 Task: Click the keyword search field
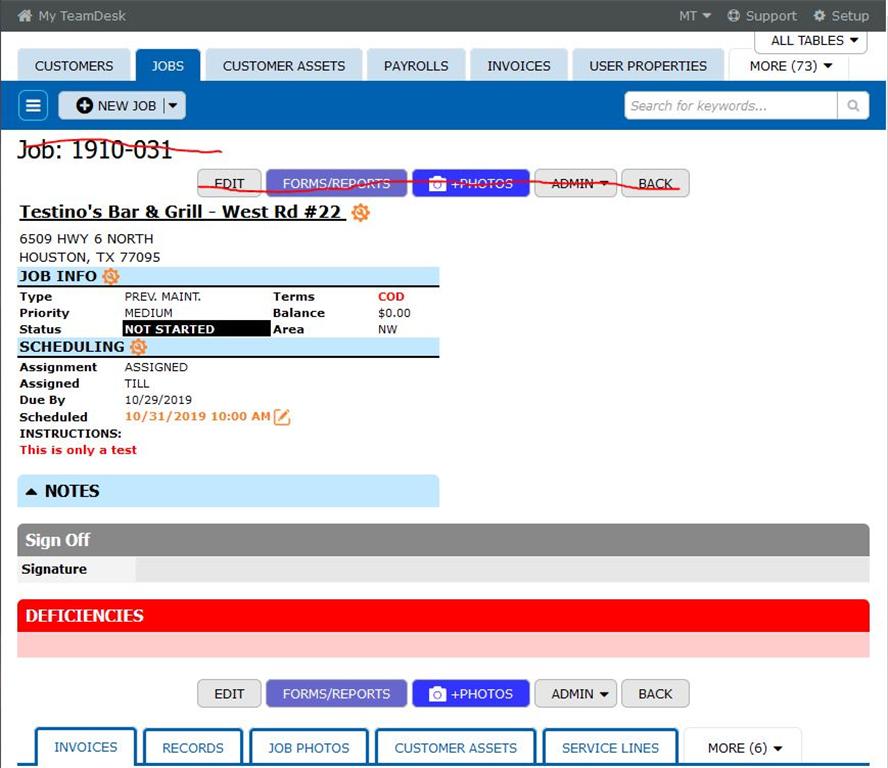[730, 106]
